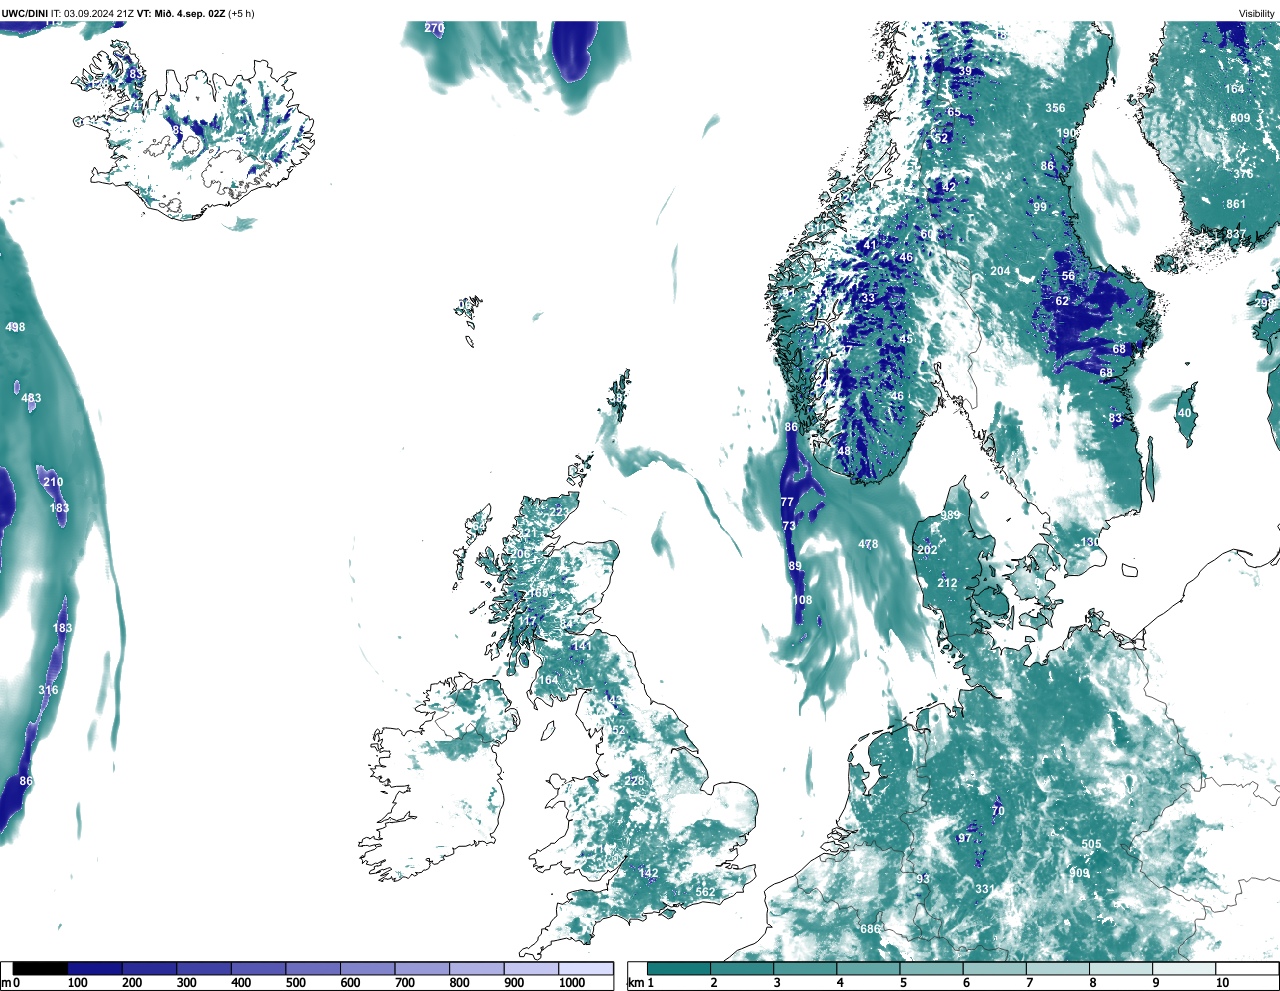Select the 500–600 m legend color segment

click(313, 968)
